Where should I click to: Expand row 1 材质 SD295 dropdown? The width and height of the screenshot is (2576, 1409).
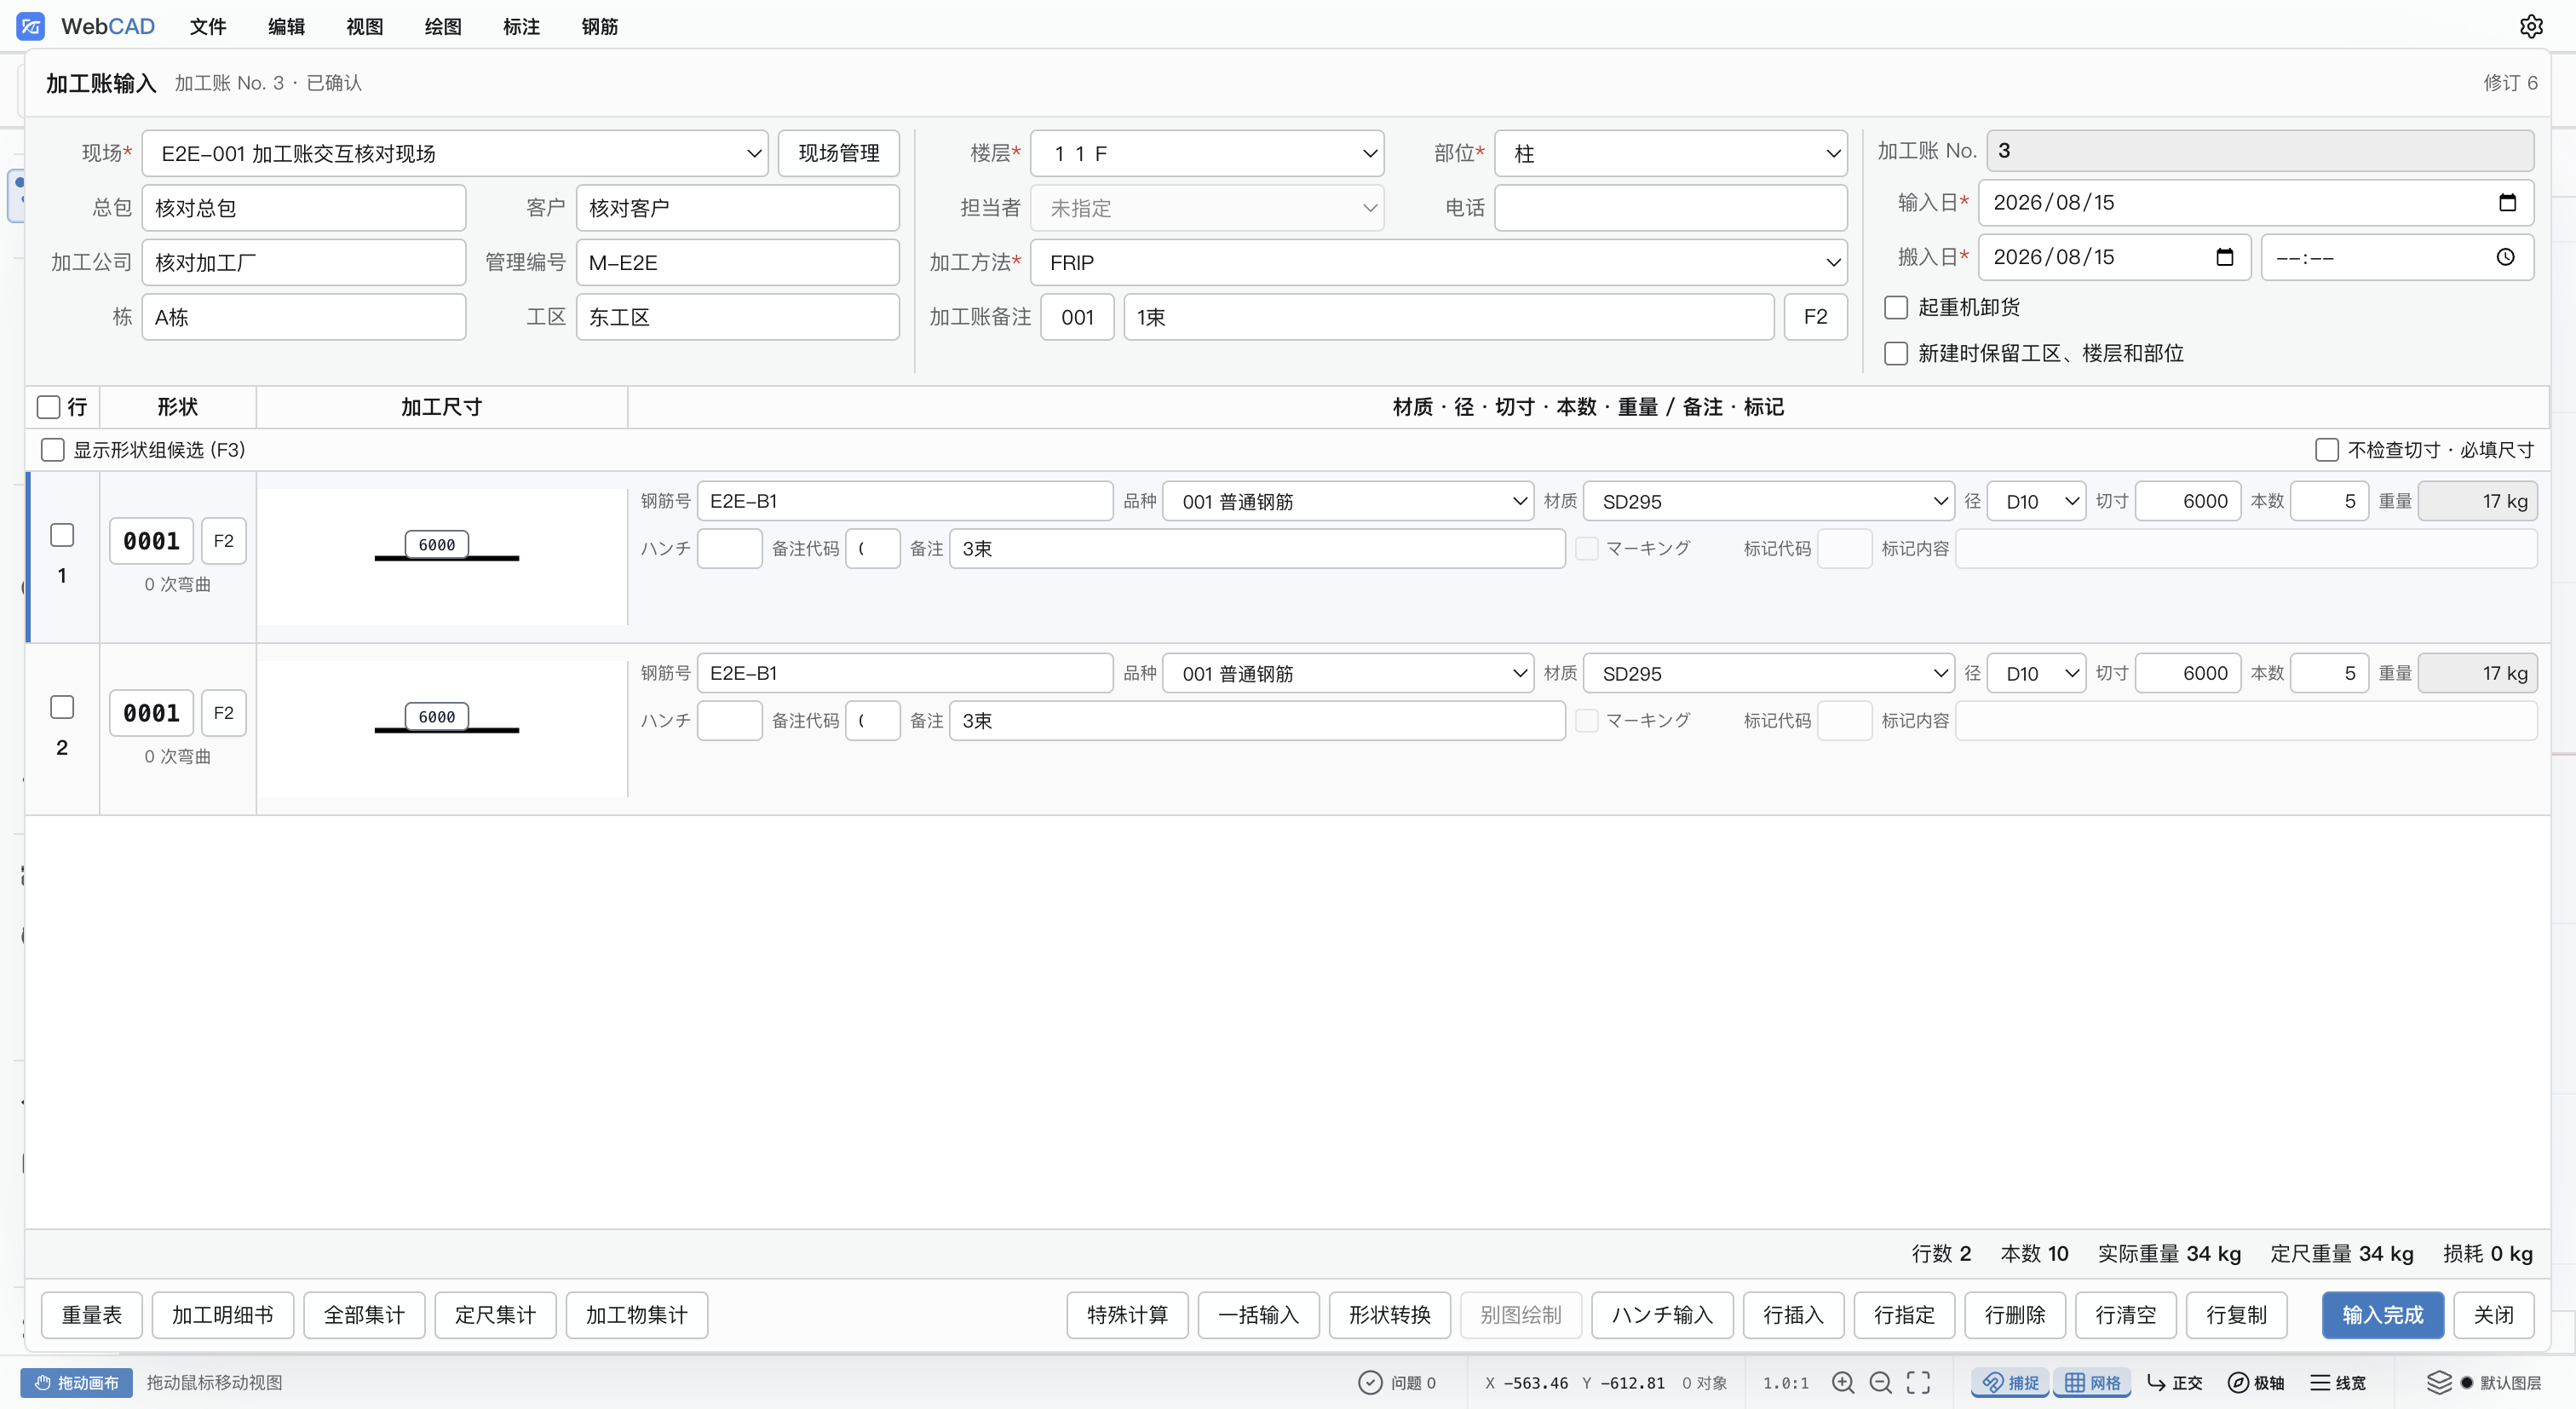(x=1768, y=501)
